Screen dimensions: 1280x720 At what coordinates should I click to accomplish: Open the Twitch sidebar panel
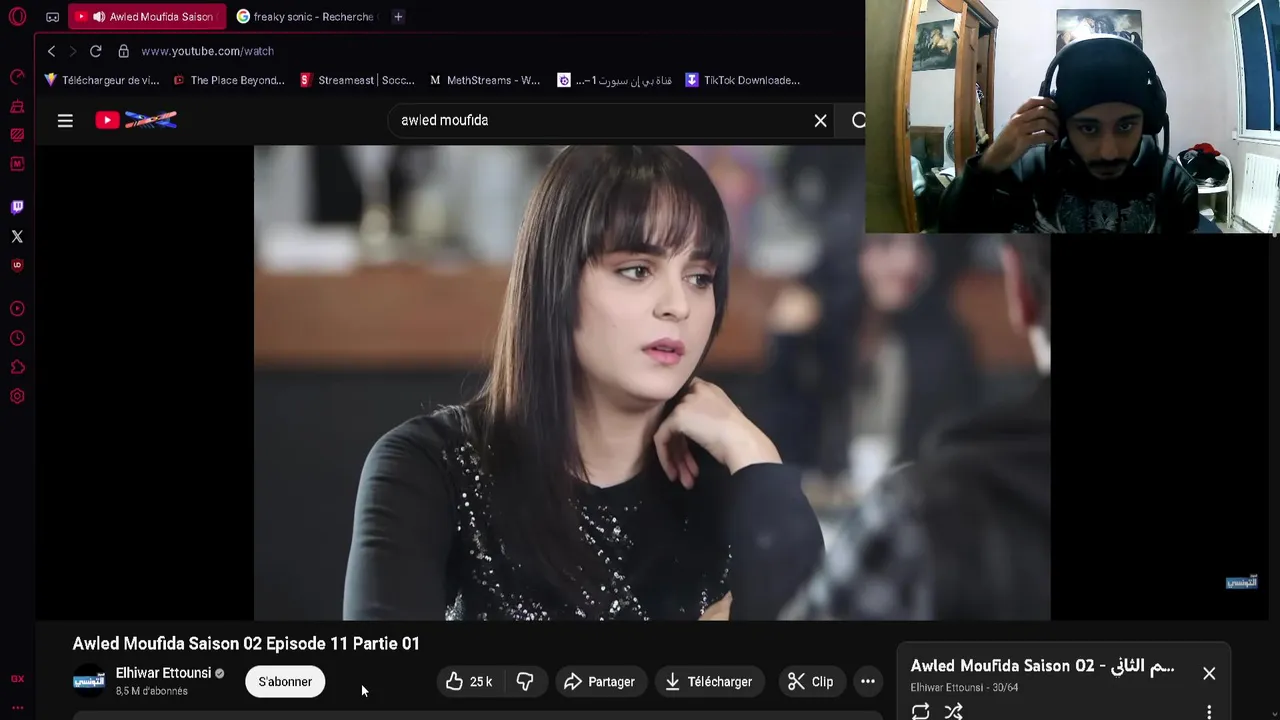(17, 207)
